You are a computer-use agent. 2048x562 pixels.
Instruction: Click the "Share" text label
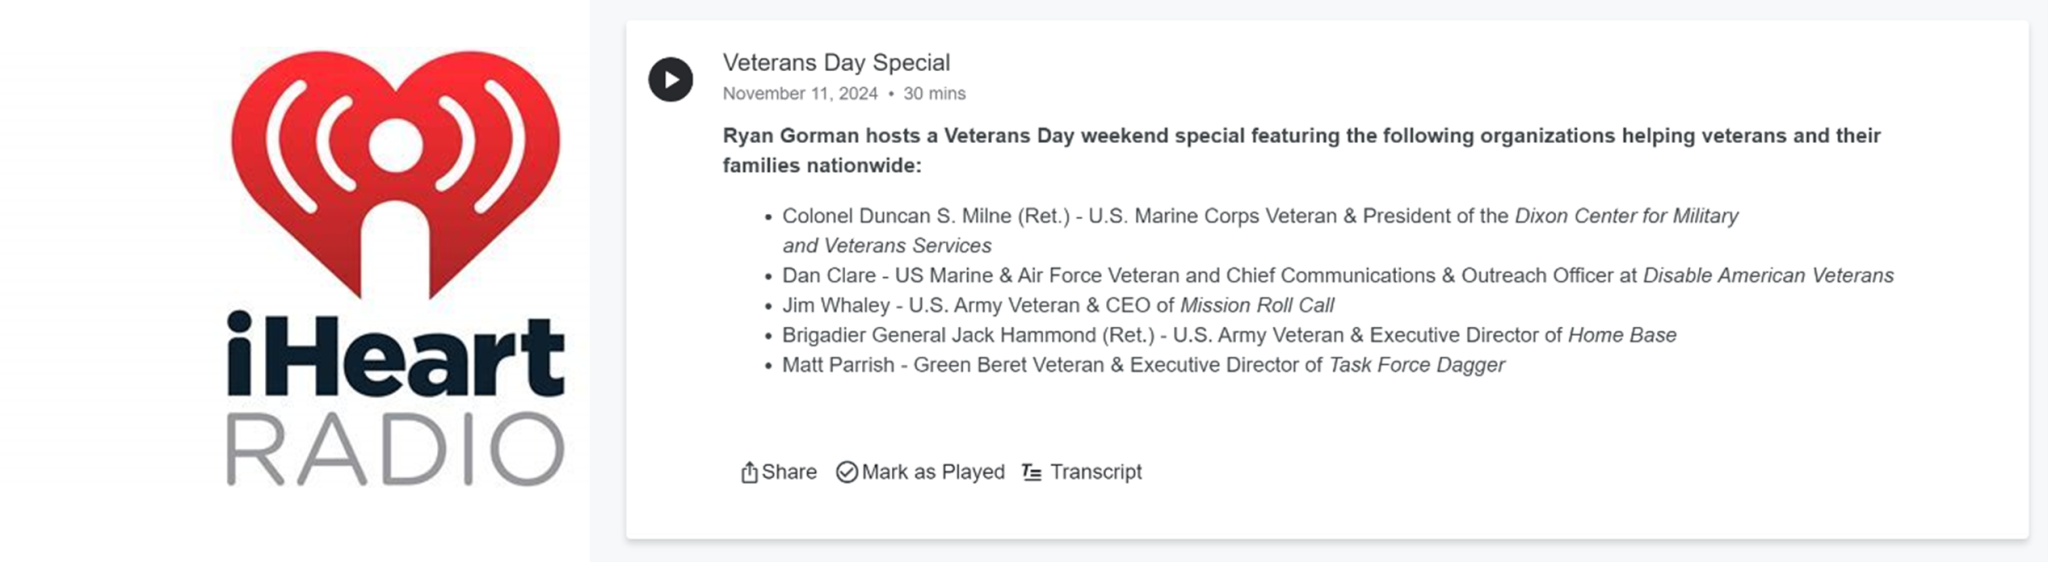[x=789, y=472]
